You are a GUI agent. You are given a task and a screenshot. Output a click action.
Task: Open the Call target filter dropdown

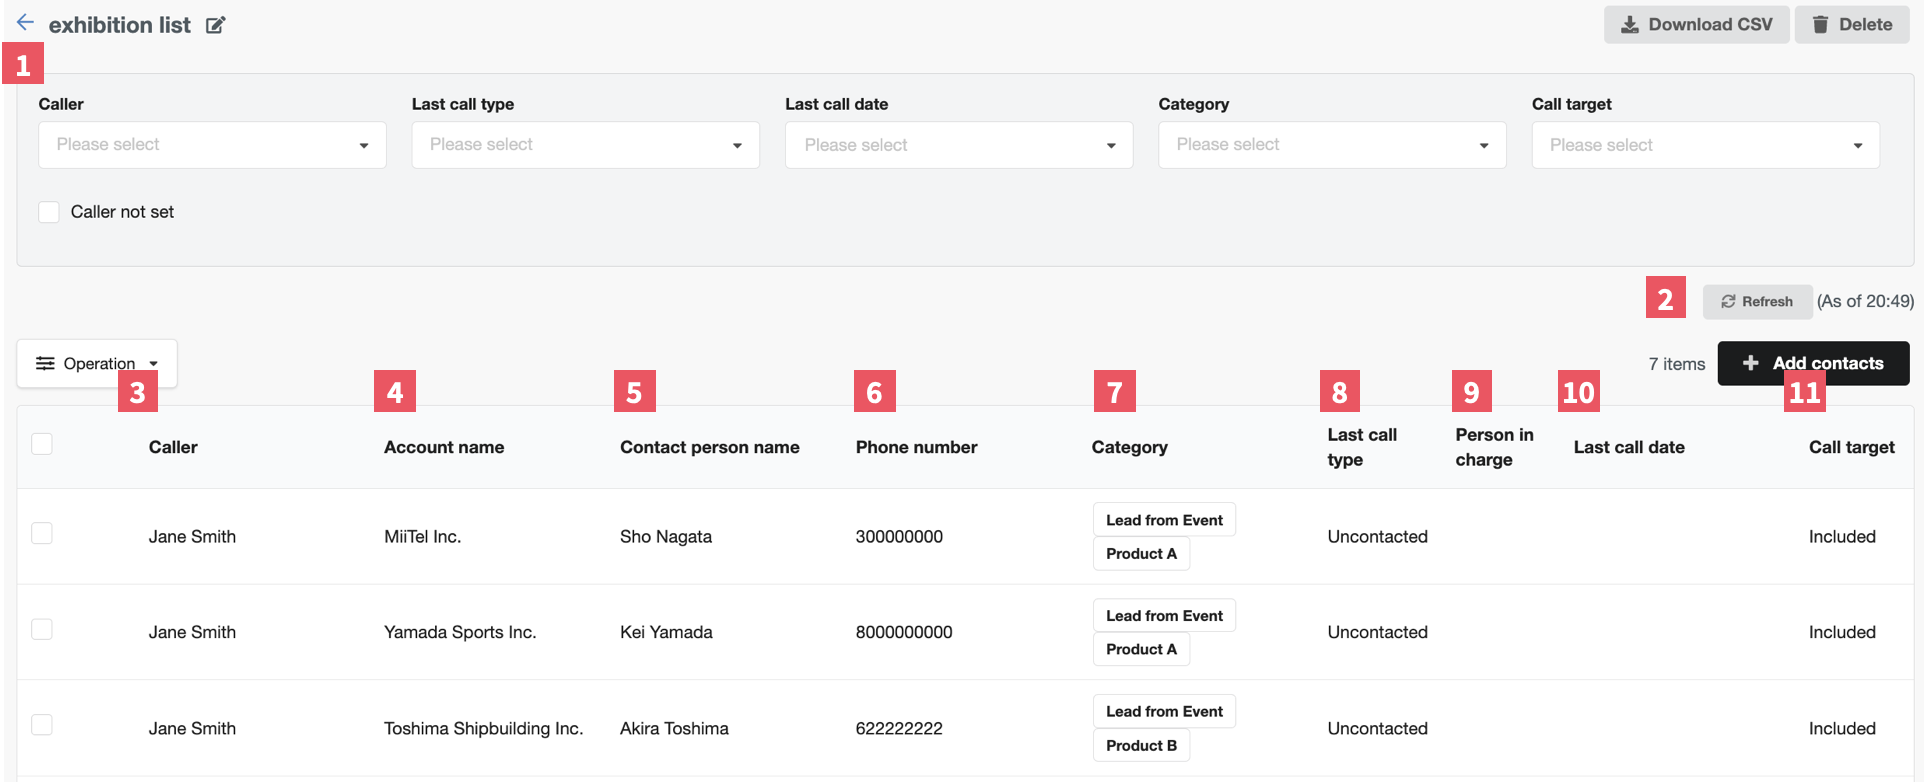pyautogui.click(x=1705, y=145)
